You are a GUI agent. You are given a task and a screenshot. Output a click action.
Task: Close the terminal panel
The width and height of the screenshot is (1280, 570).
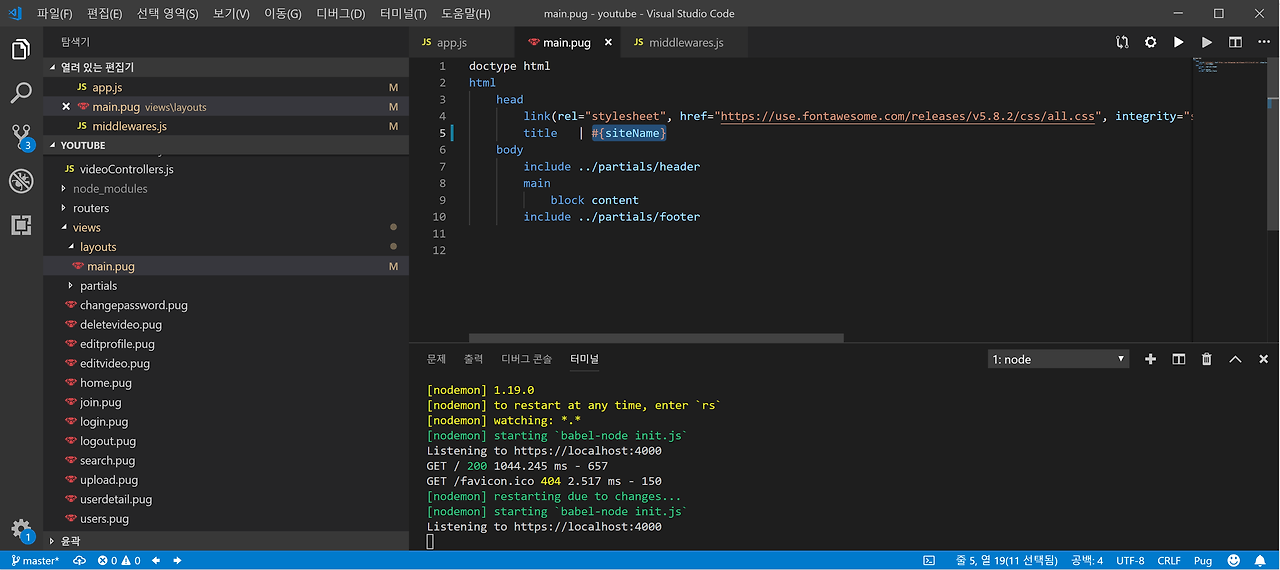click(1263, 359)
